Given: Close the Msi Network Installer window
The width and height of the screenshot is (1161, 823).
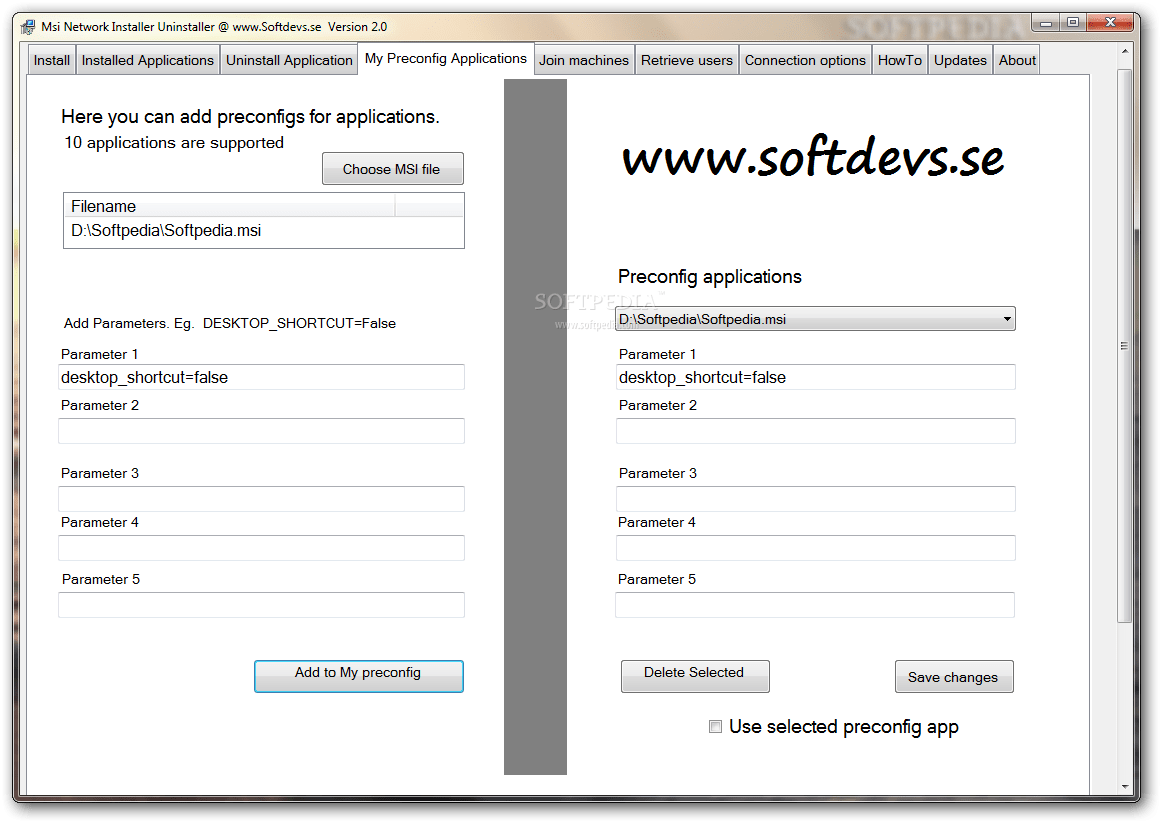Looking at the screenshot, I should 1111,23.
